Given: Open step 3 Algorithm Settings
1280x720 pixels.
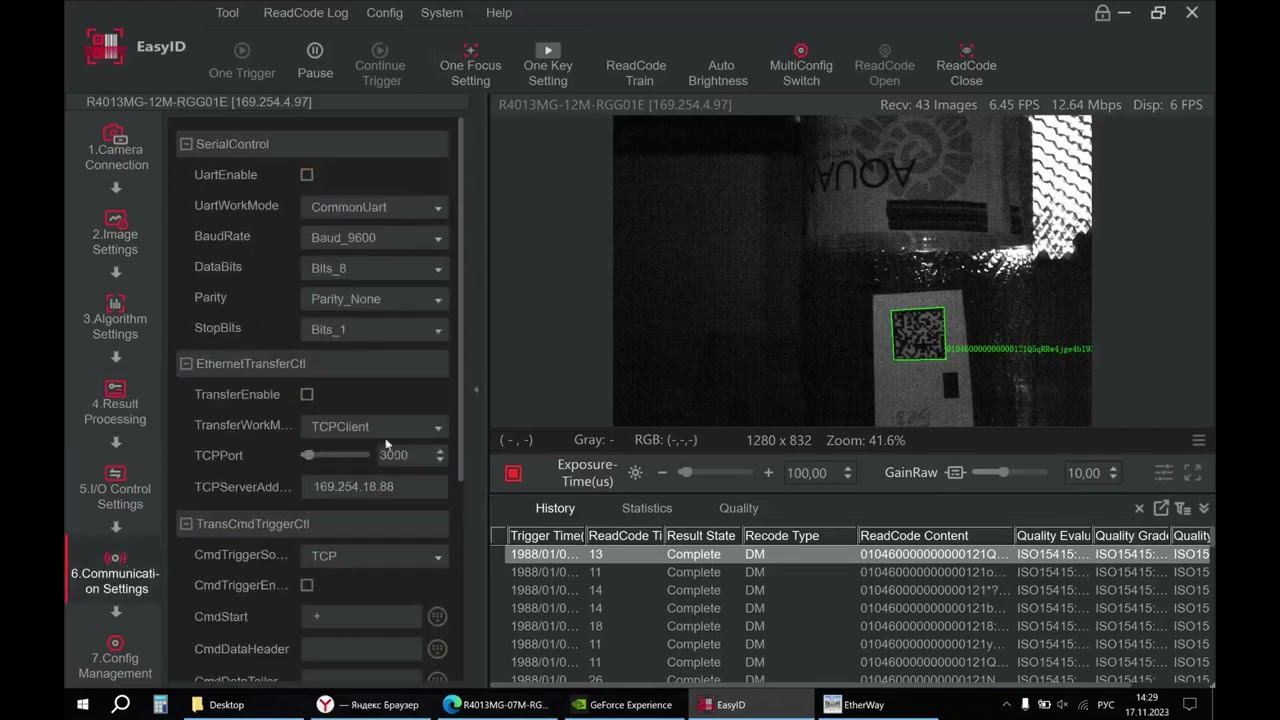Looking at the screenshot, I should (x=116, y=318).
